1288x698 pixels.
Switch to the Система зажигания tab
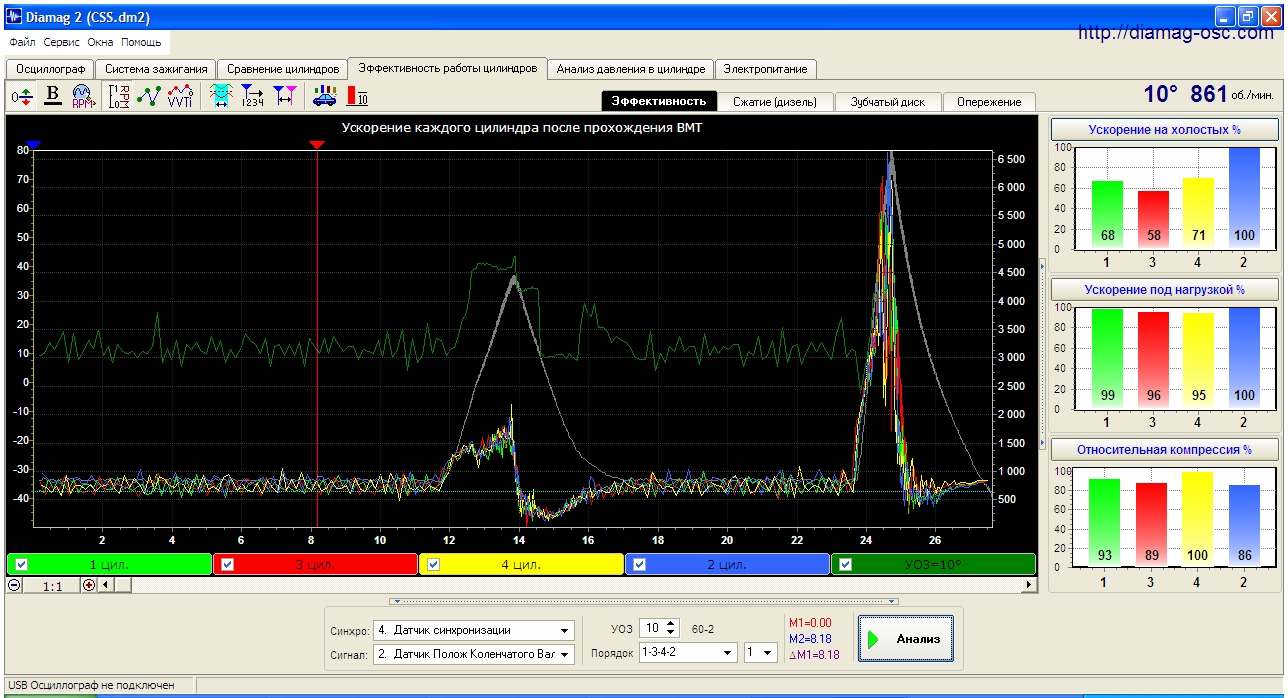(x=156, y=69)
